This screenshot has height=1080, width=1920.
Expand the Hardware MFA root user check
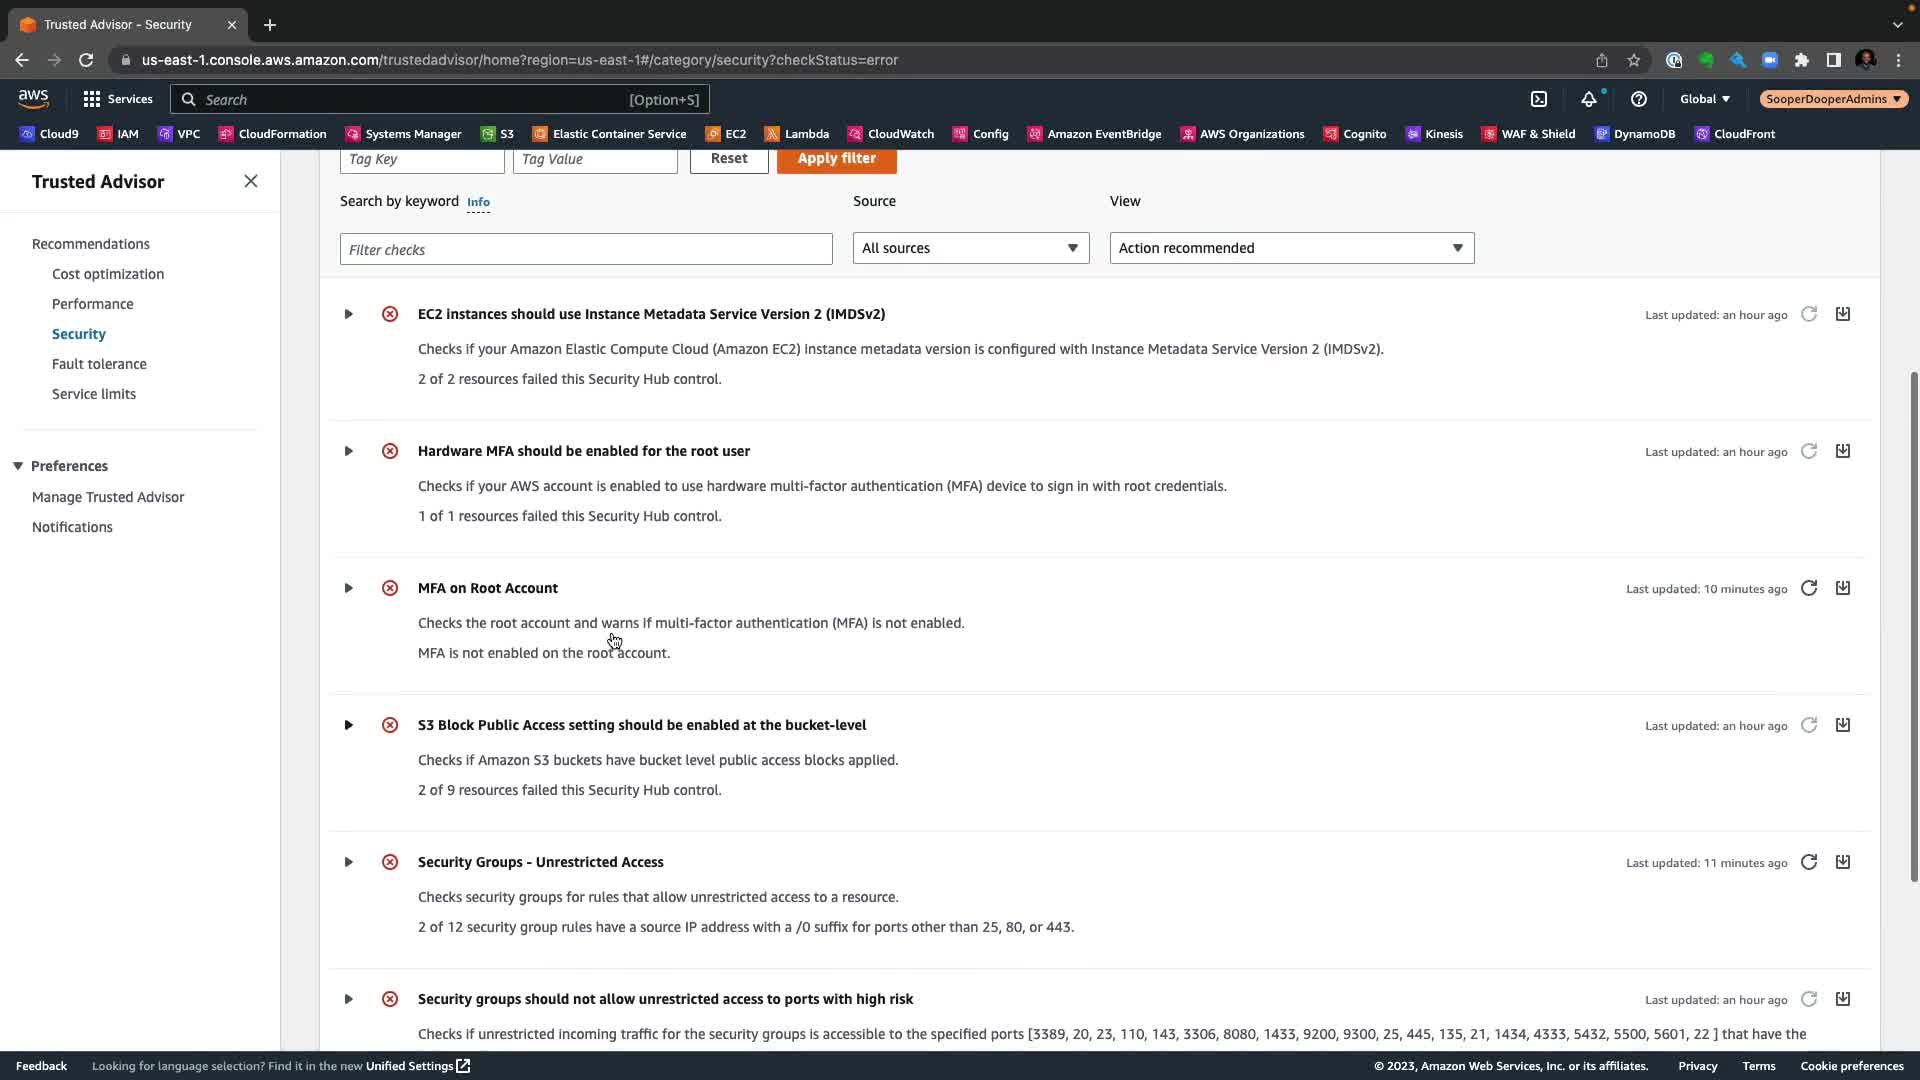(x=348, y=451)
